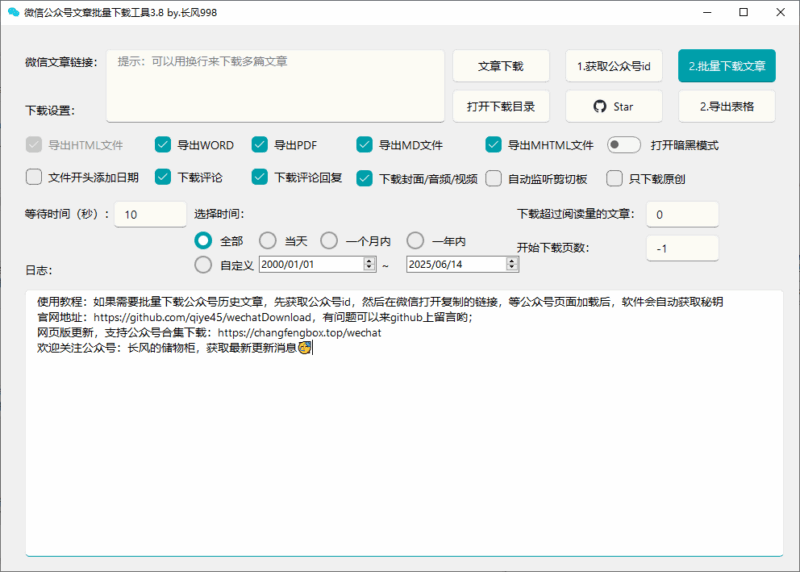Click the changfengbox.top/wechat URL in log
This screenshot has height=572, width=800.
[x=299, y=333]
